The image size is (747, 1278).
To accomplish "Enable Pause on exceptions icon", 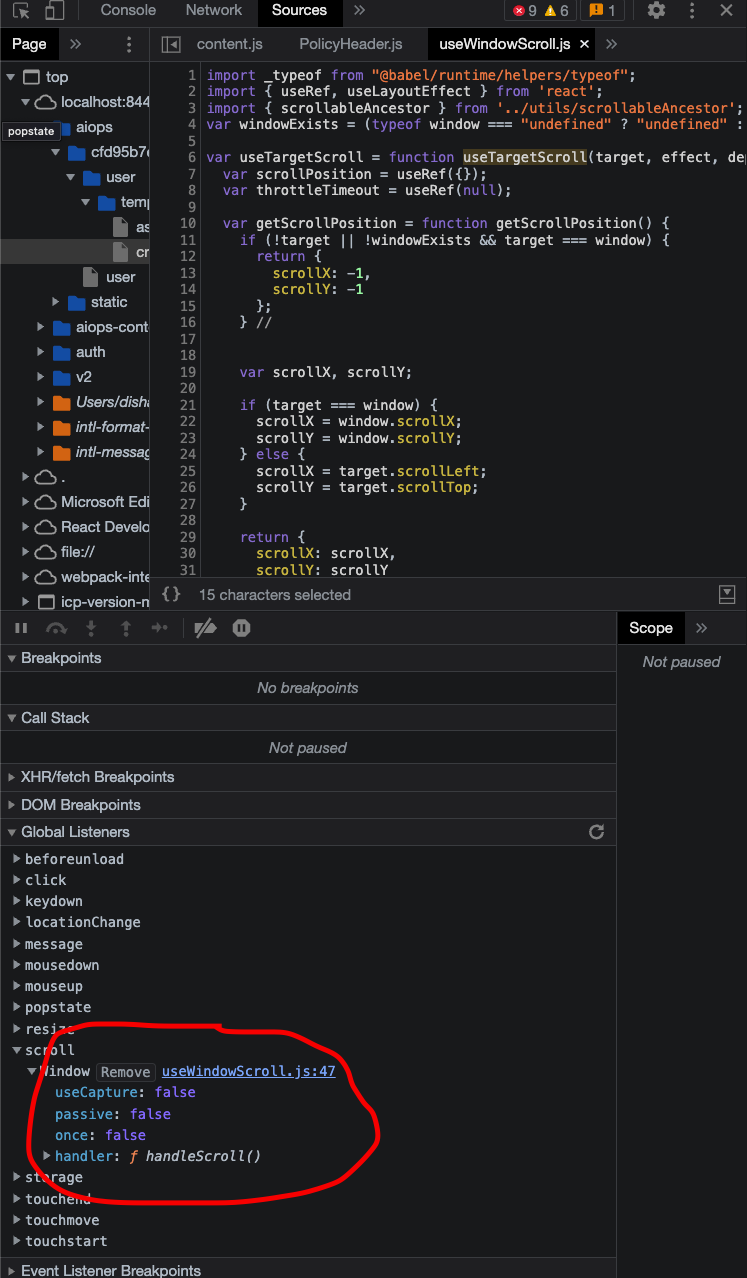I will pos(239,628).
